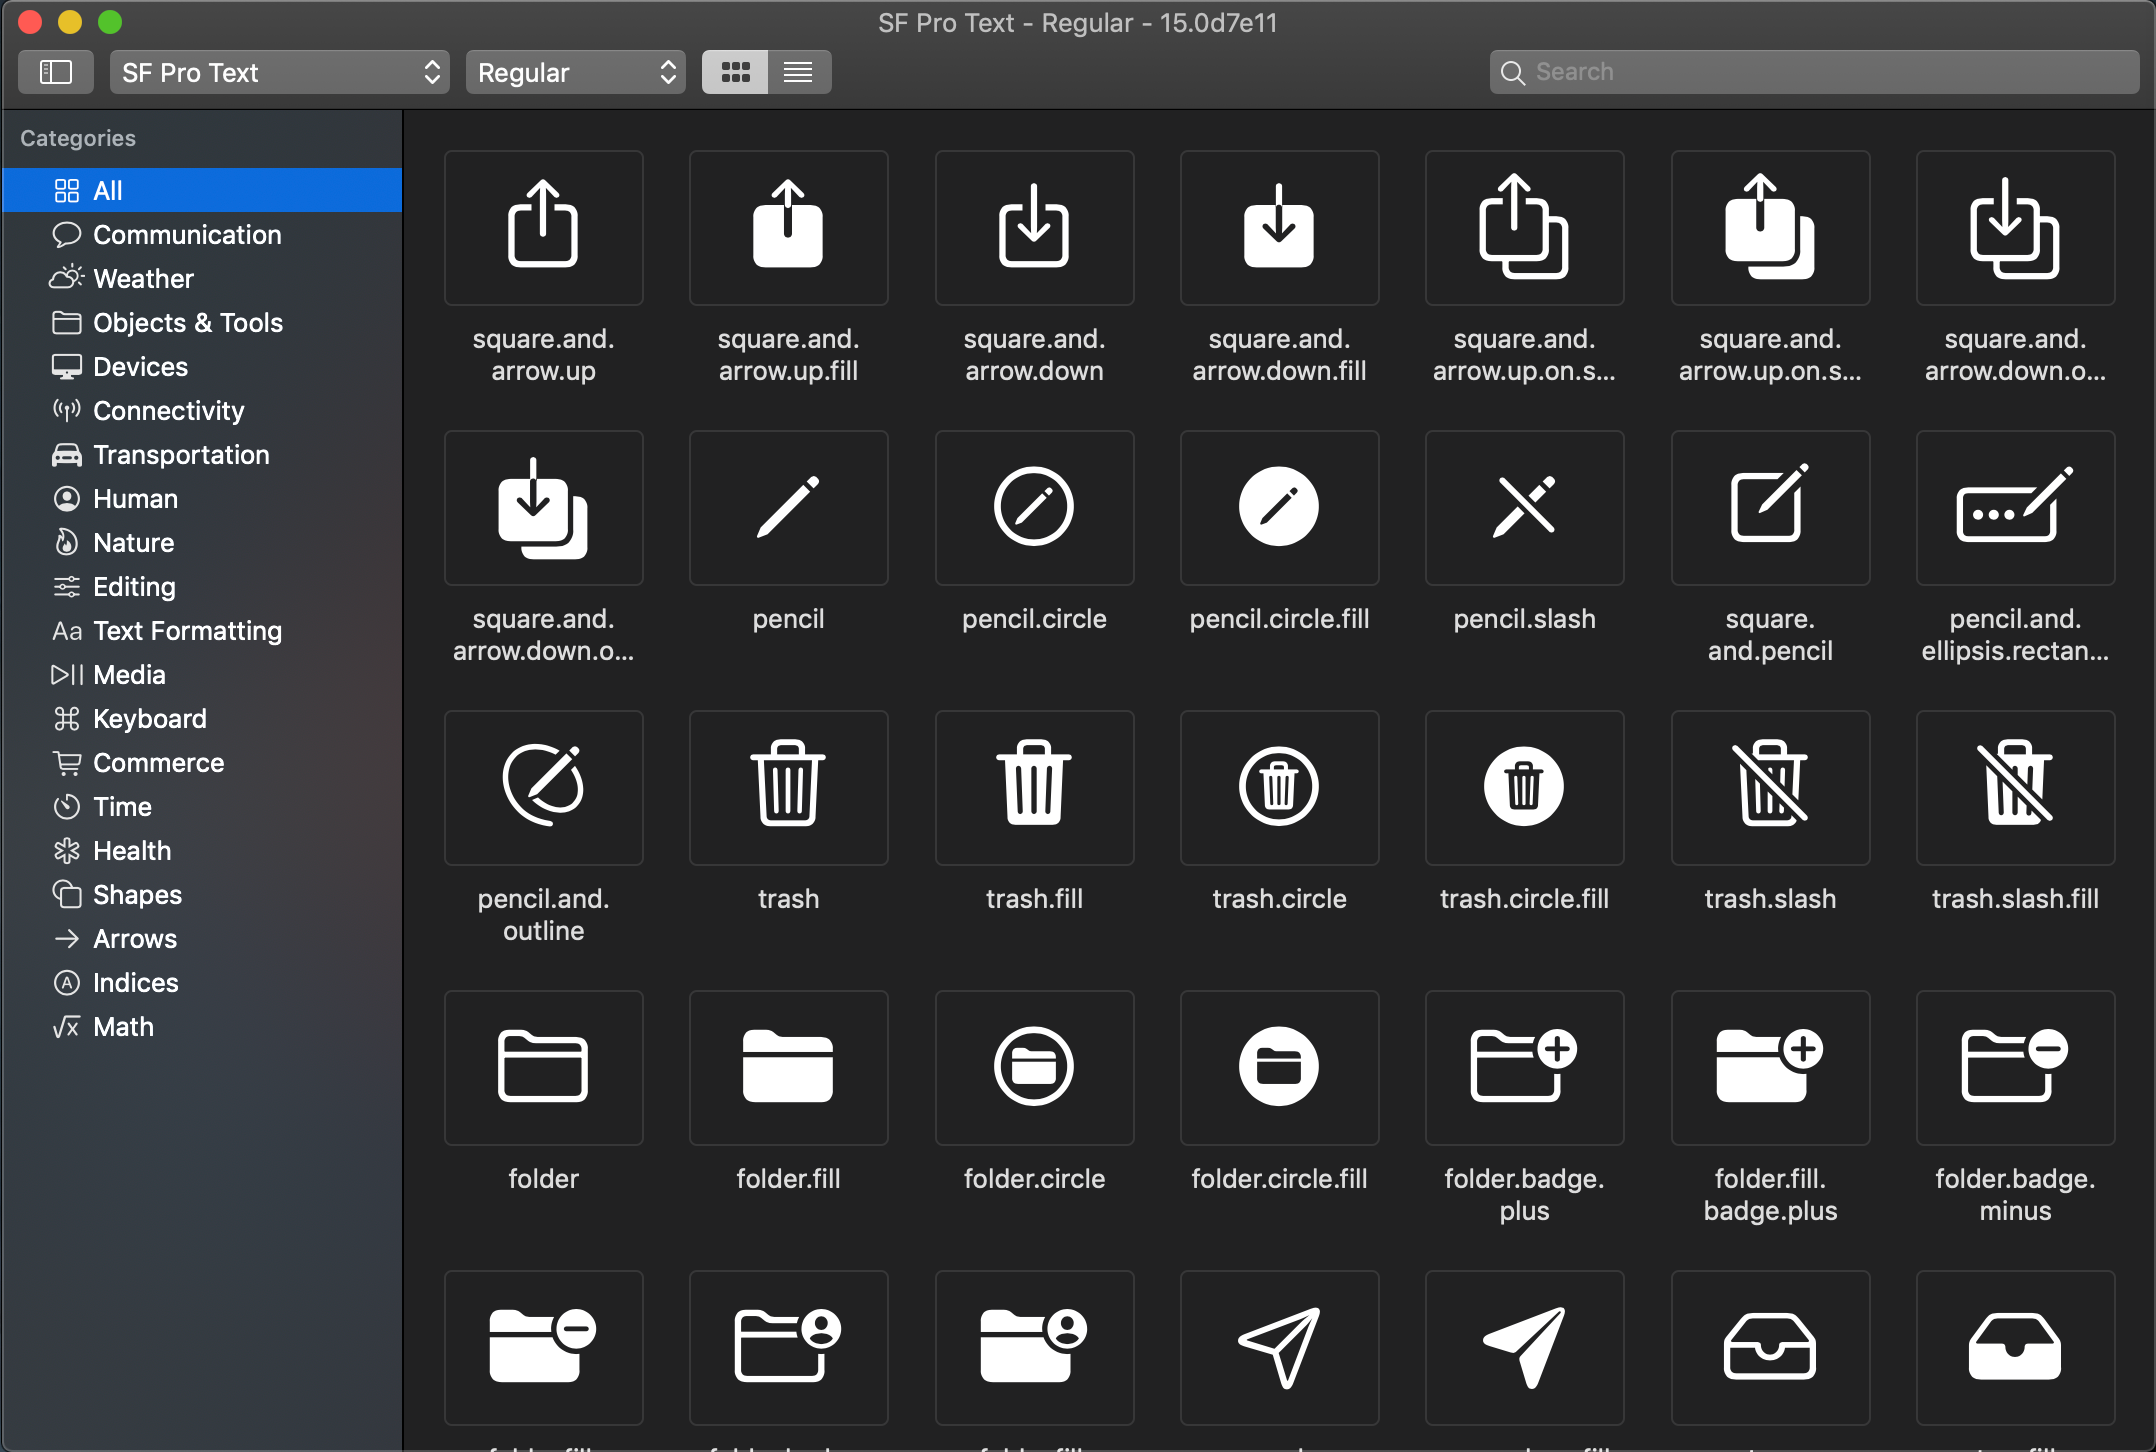Select the pencil.and.outline symbol
This screenshot has height=1452, width=2156.
(543, 787)
